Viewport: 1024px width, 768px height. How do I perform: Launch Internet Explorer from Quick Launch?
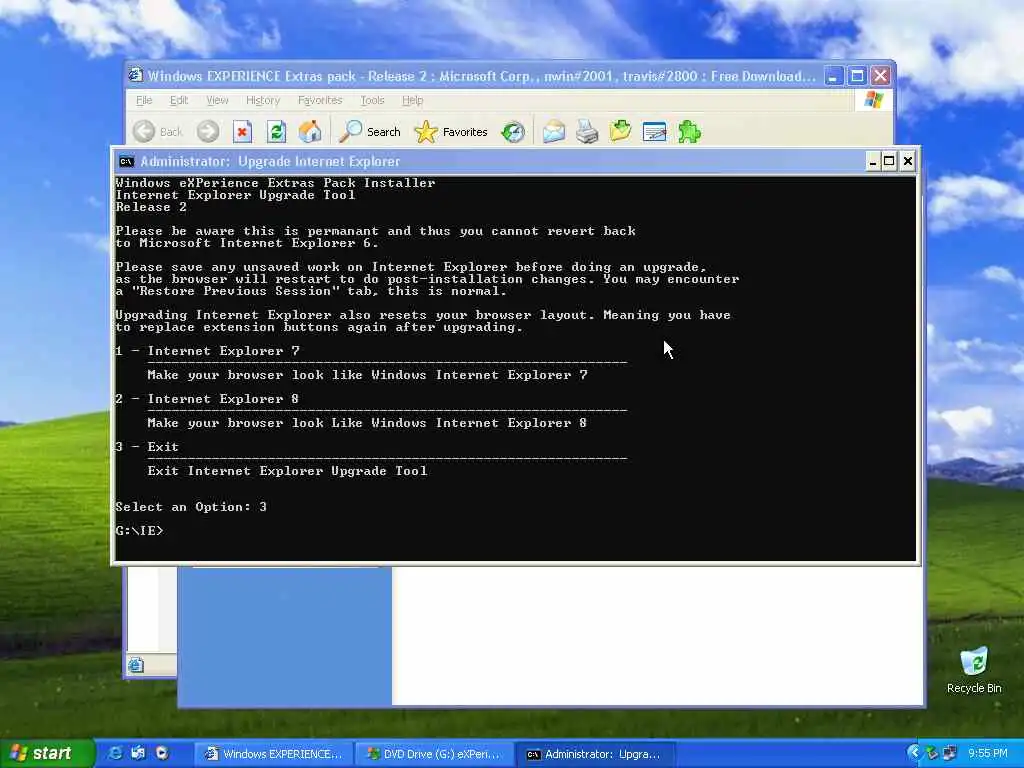click(x=115, y=753)
